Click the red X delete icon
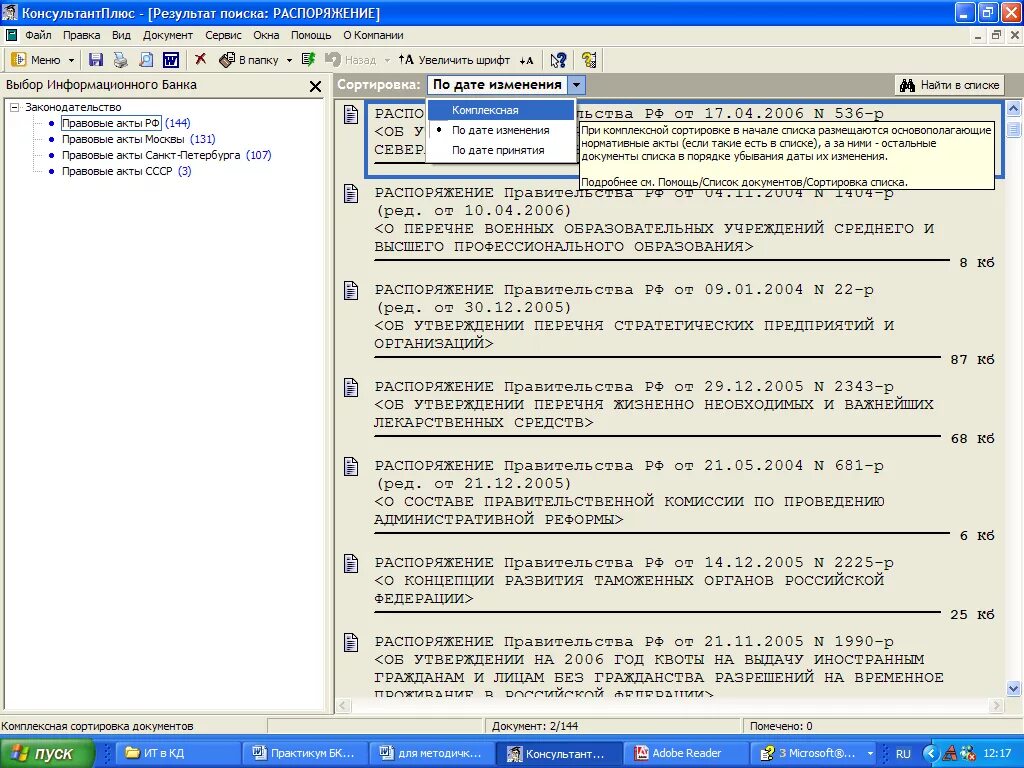Image resolution: width=1024 pixels, height=768 pixels. pyautogui.click(x=200, y=59)
